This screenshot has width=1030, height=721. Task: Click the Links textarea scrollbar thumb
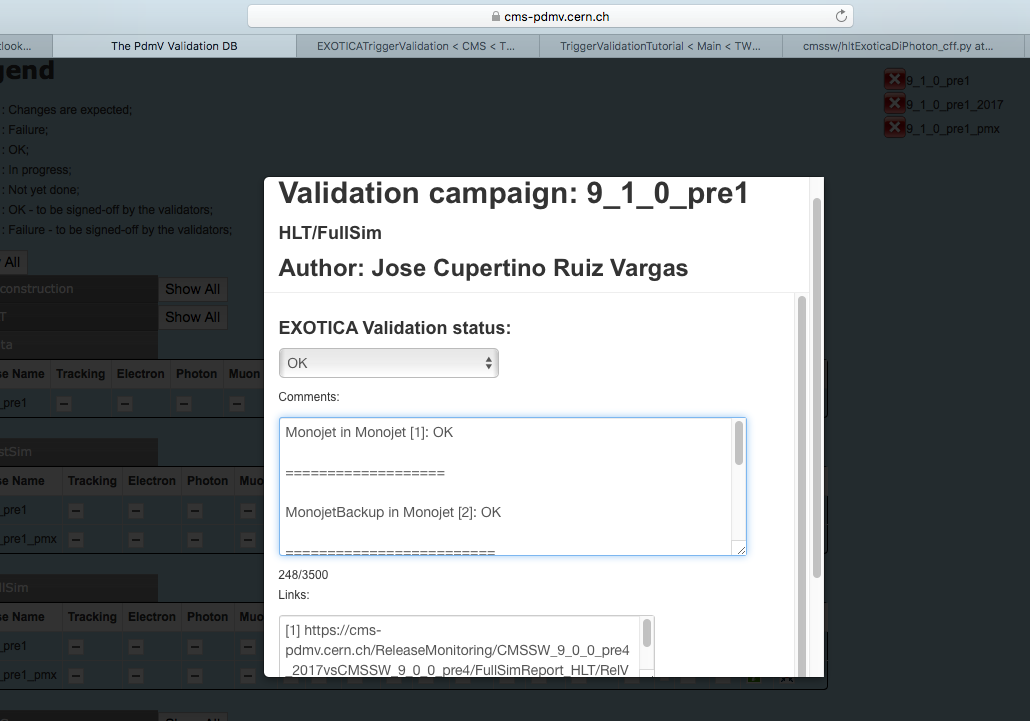[x=647, y=633]
